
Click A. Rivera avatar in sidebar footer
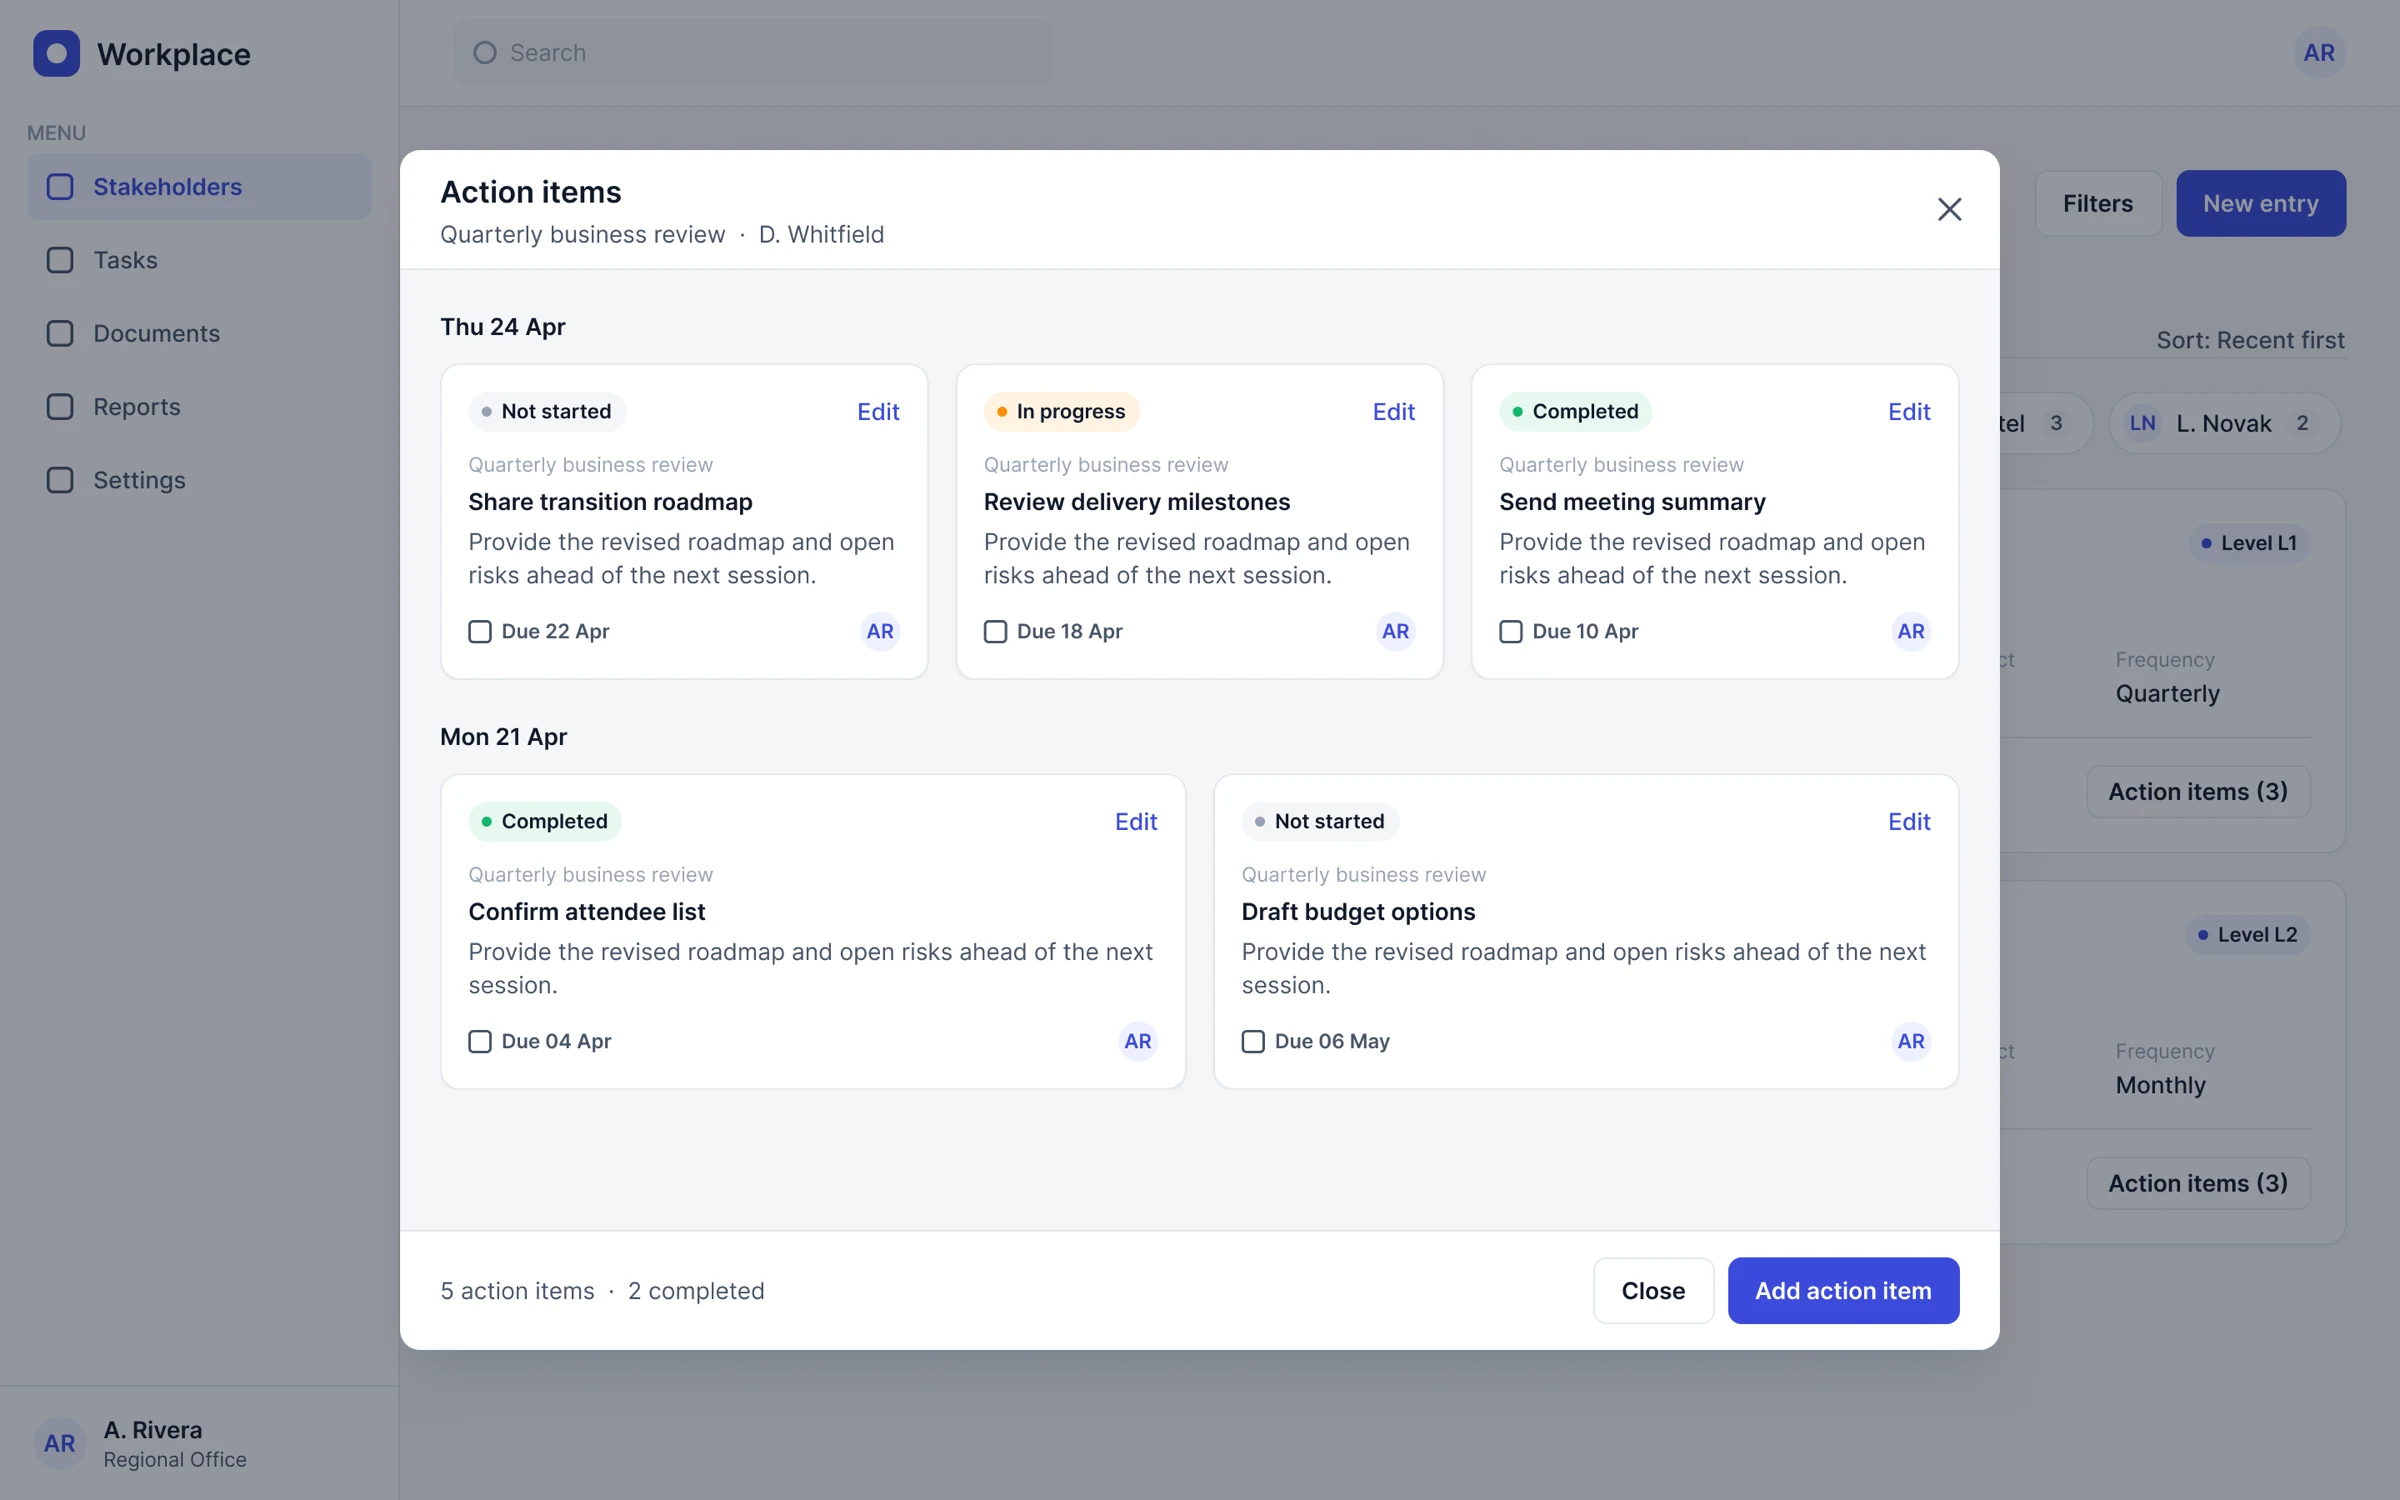pos(59,1443)
